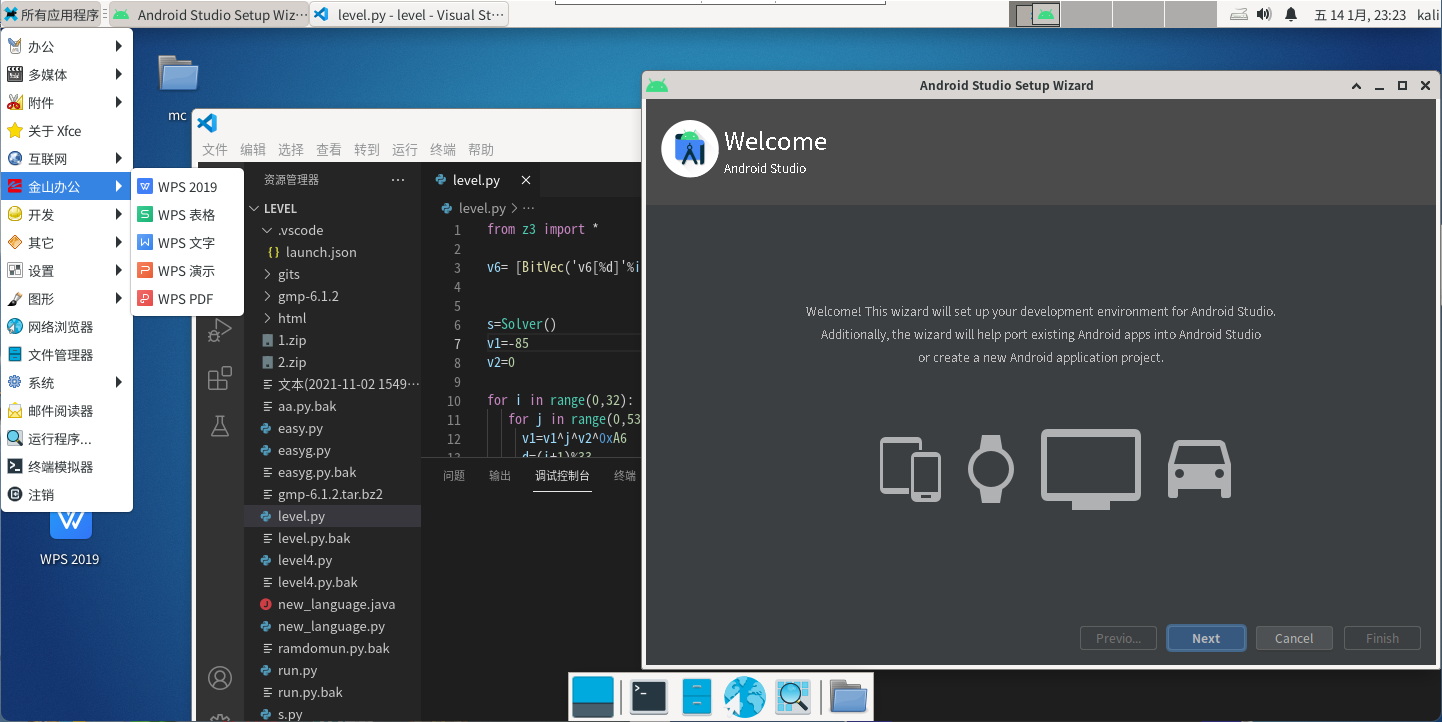Screen dimensions: 1442x722
Task: Open VS Code Testing flask icon
Action: pyautogui.click(x=219, y=426)
